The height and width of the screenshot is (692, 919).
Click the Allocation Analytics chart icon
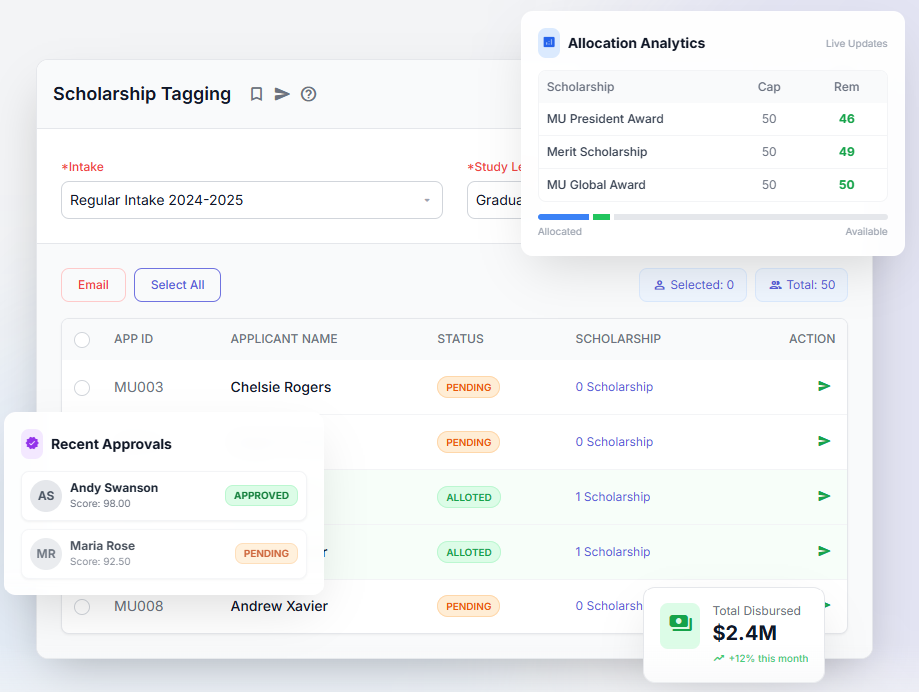click(x=549, y=43)
